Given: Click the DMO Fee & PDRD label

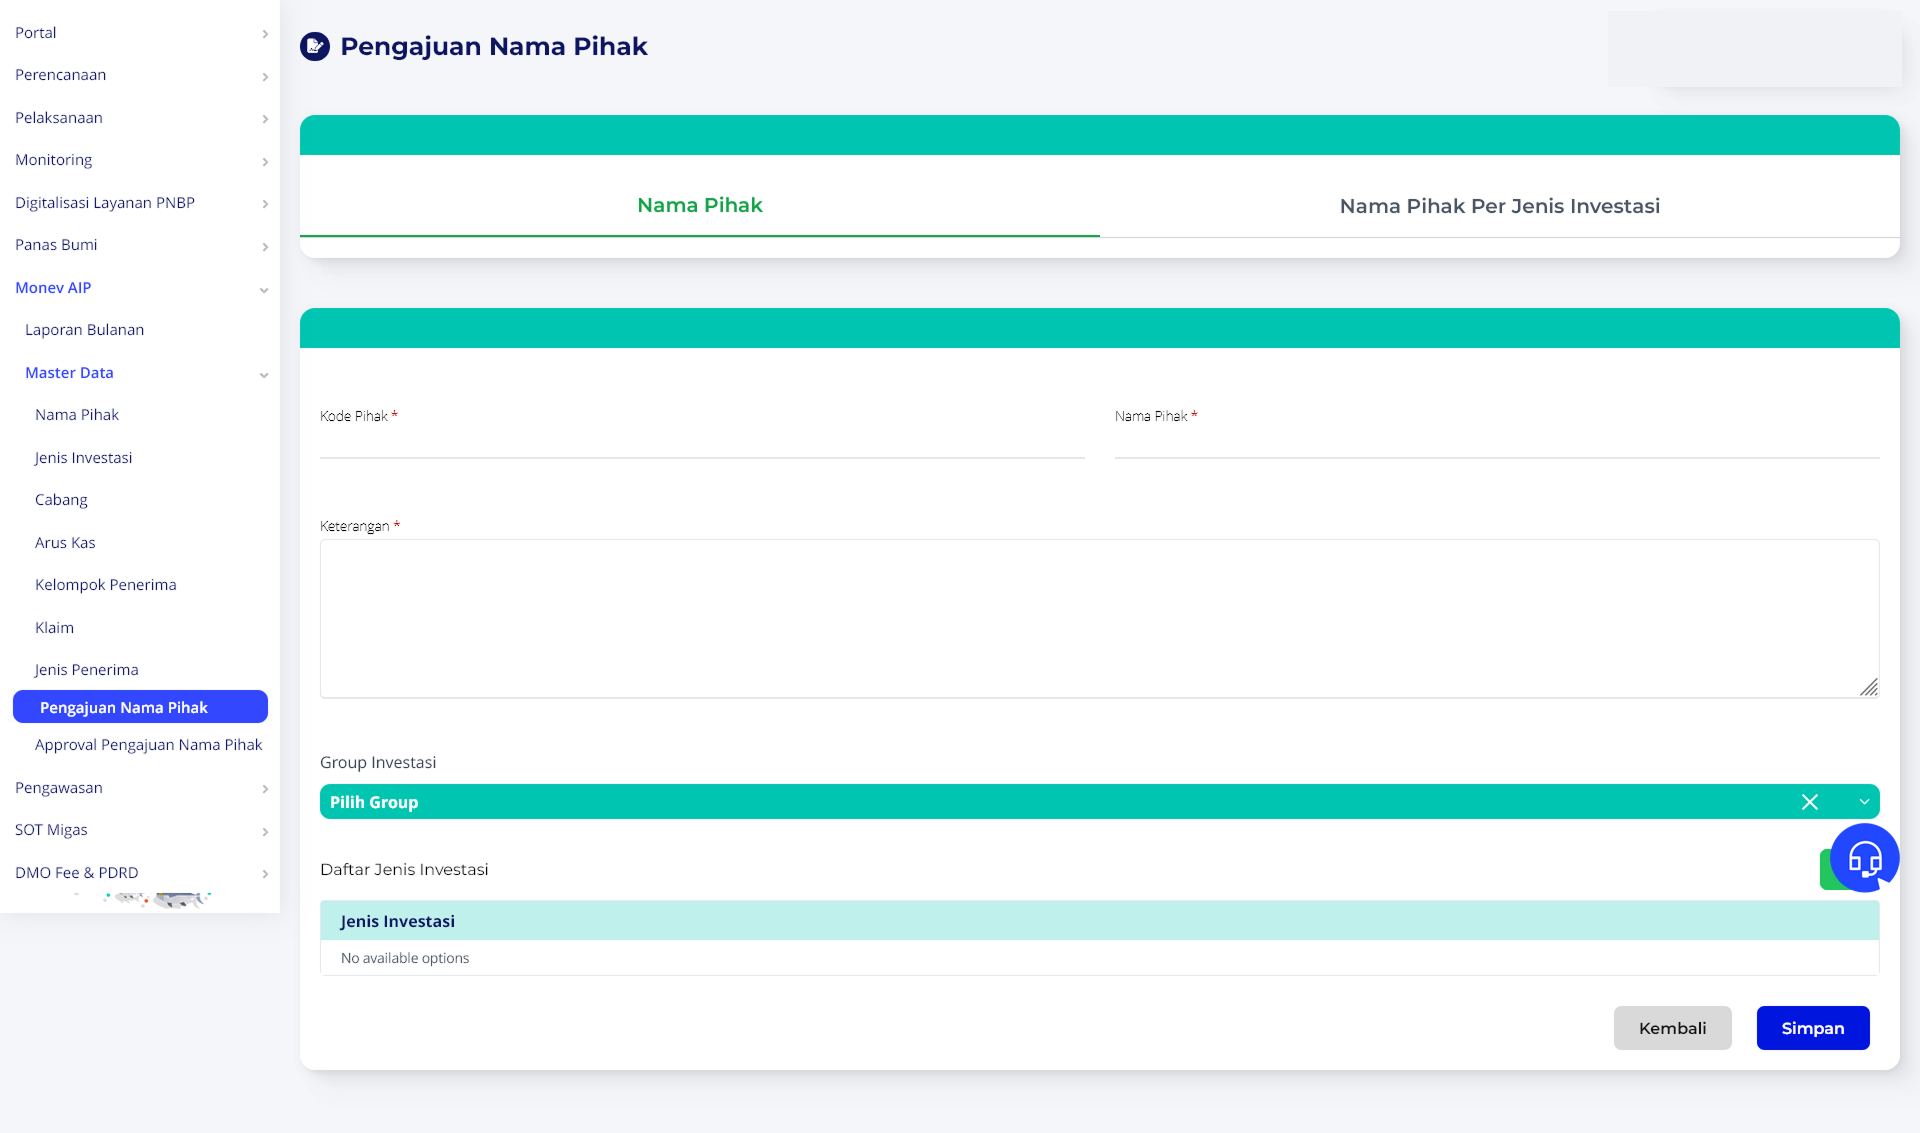Looking at the screenshot, I should (x=77, y=873).
